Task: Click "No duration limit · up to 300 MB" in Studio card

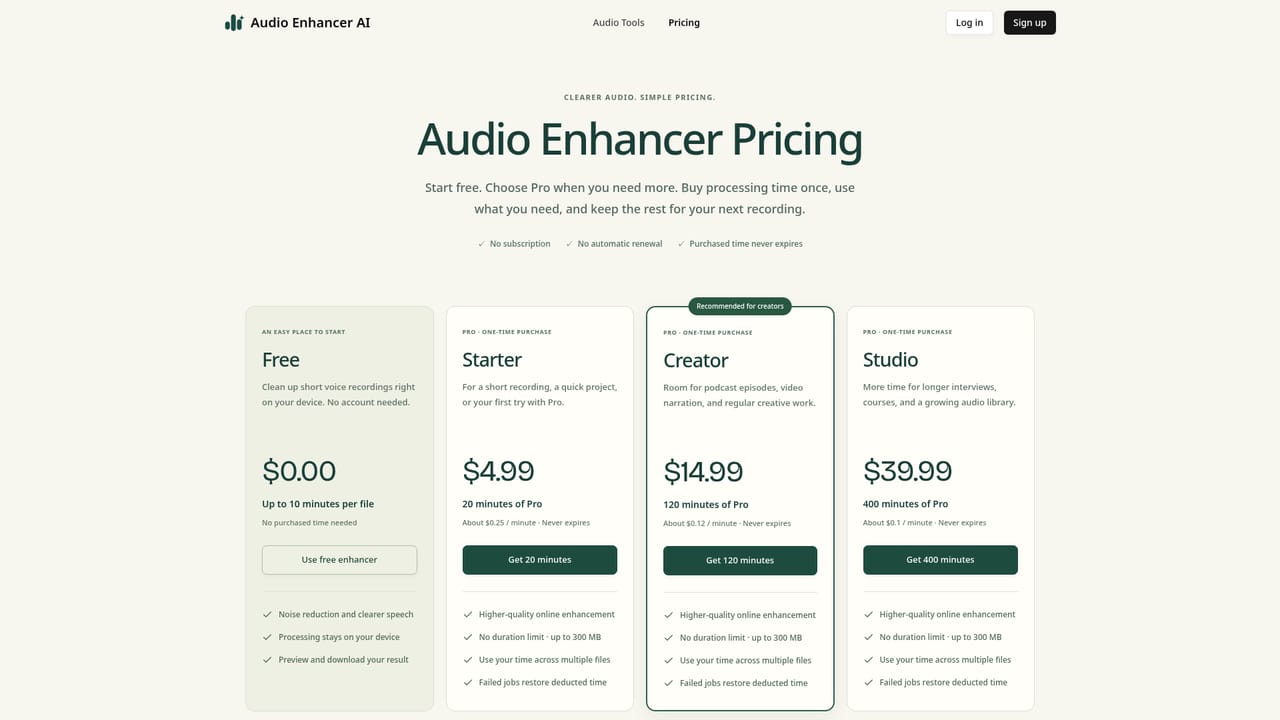Action: coord(940,637)
